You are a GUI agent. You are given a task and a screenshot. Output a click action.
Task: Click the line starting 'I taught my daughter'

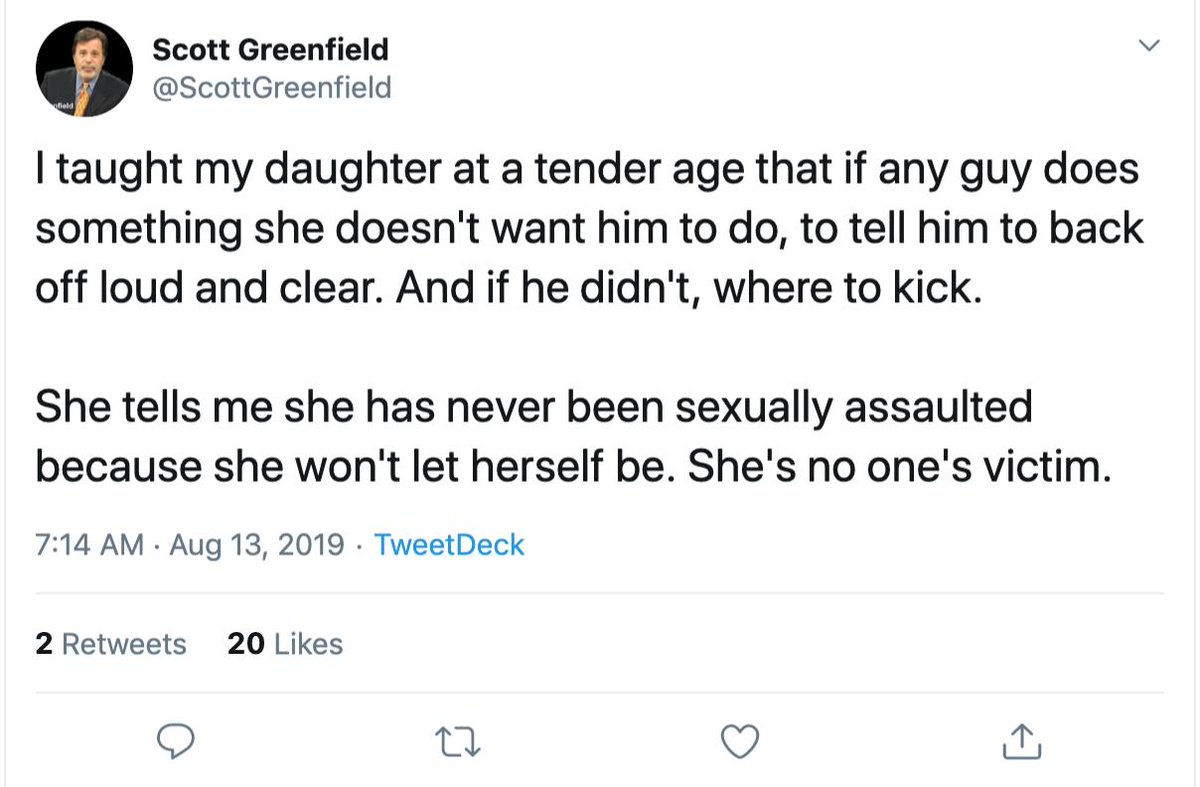pyautogui.click(x=588, y=170)
